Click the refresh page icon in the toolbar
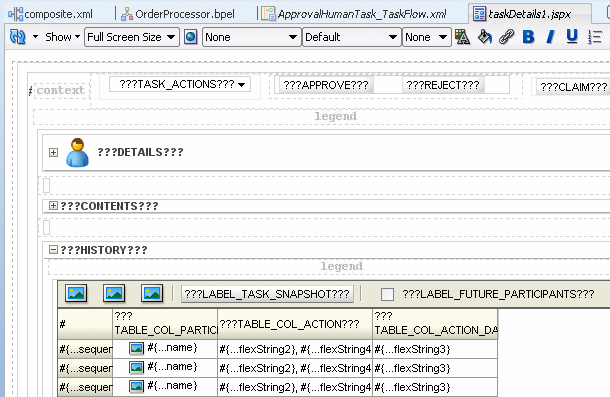610x397 pixels. click(x=18, y=37)
